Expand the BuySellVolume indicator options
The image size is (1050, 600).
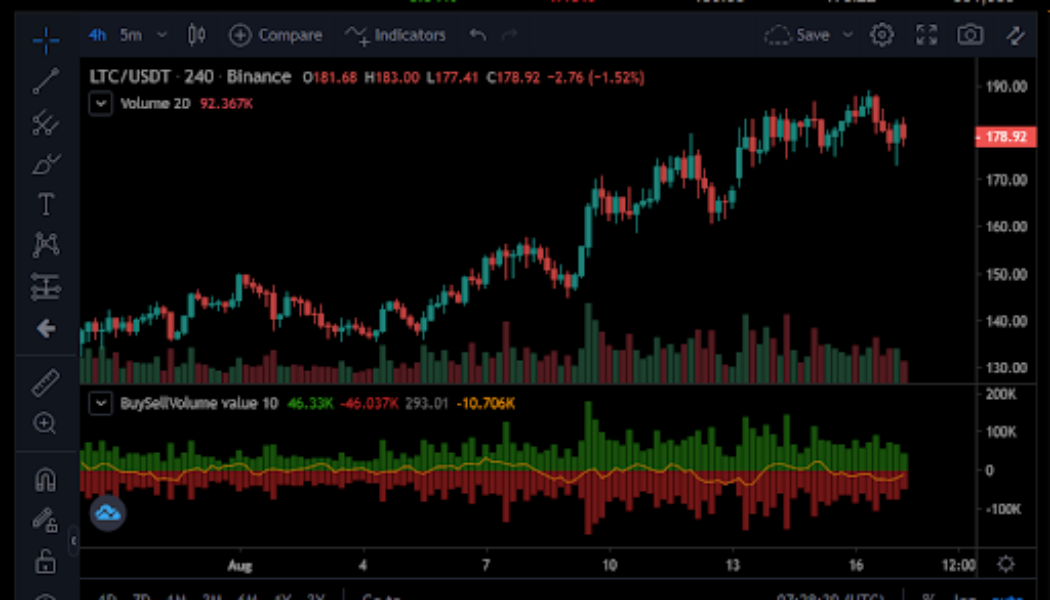99,403
